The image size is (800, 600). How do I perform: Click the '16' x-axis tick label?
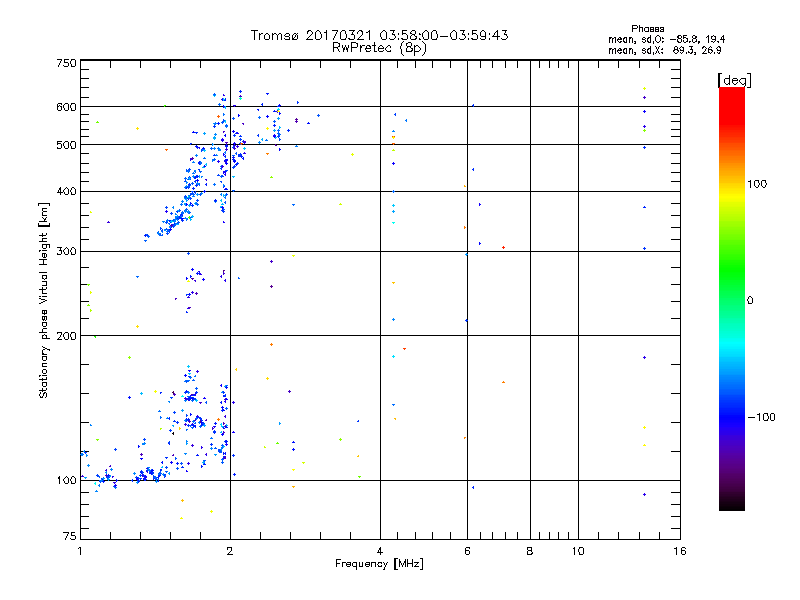[680, 551]
